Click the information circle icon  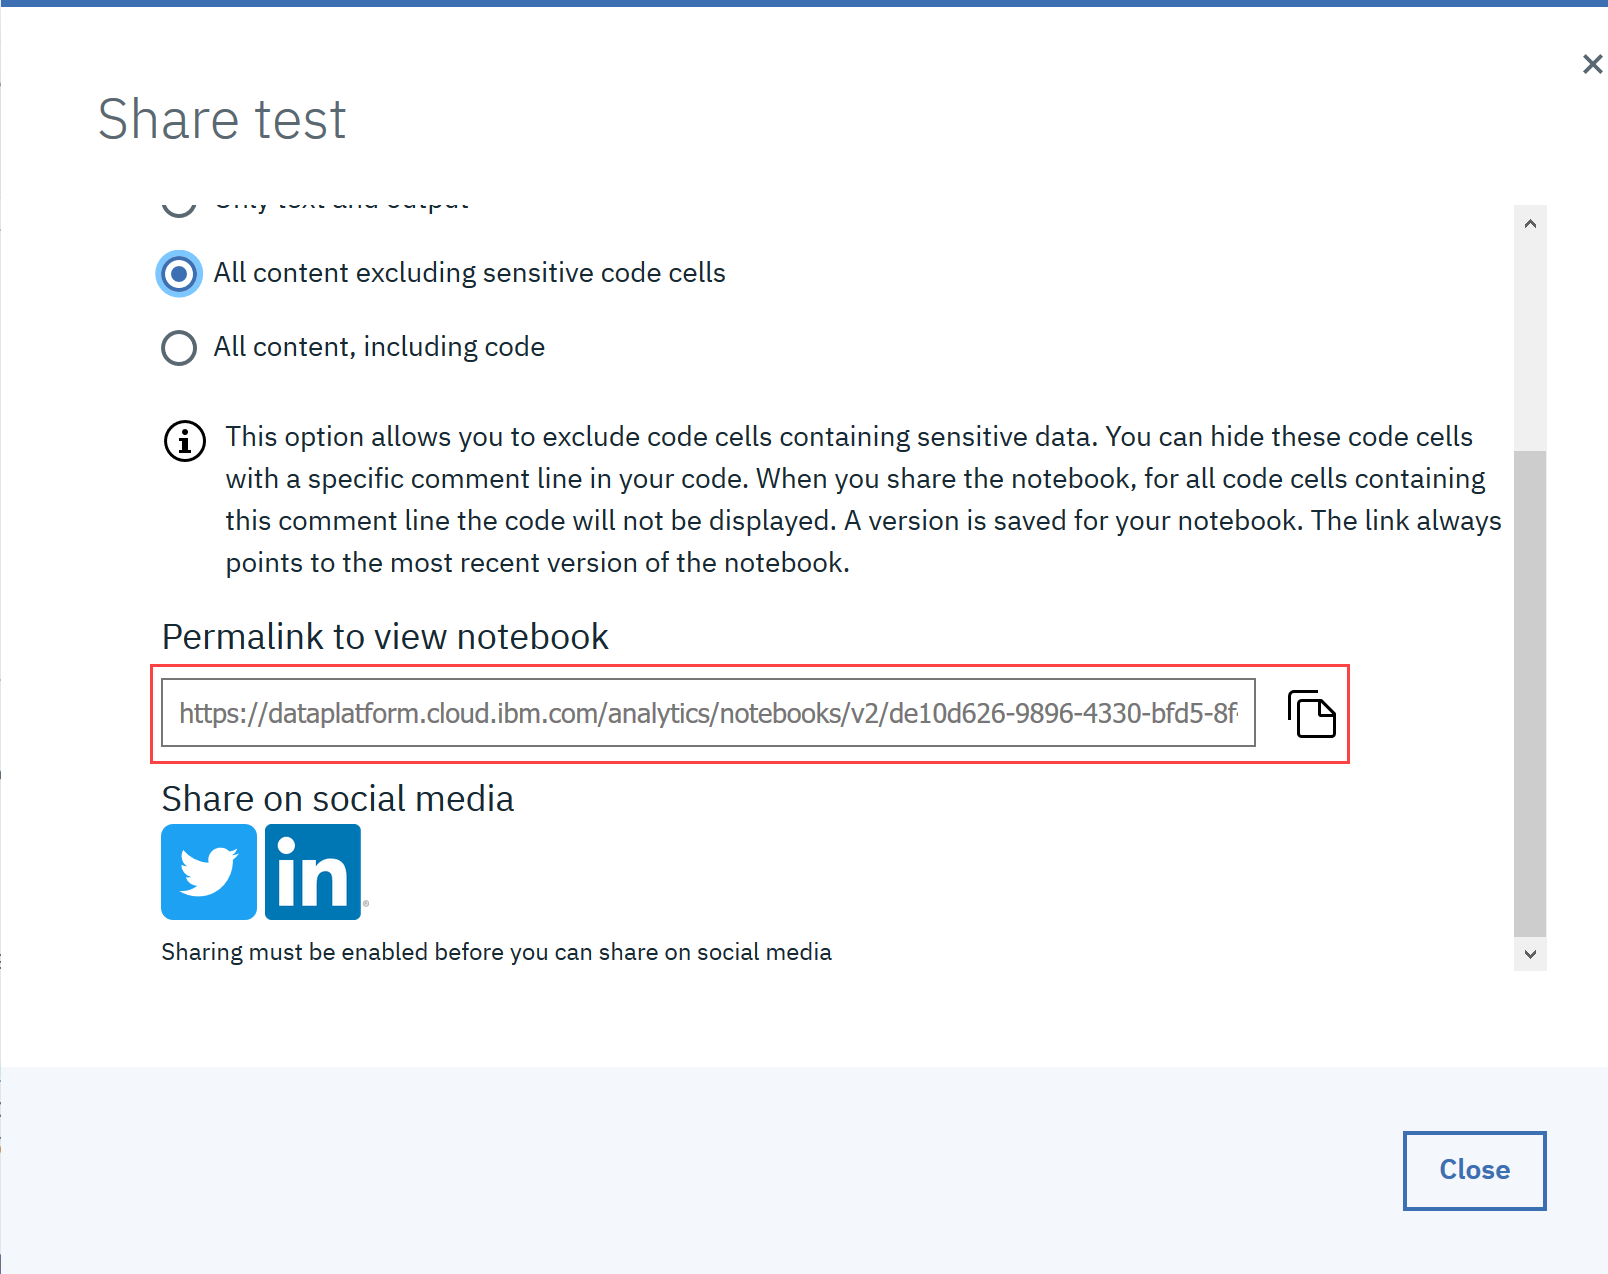click(x=185, y=441)
